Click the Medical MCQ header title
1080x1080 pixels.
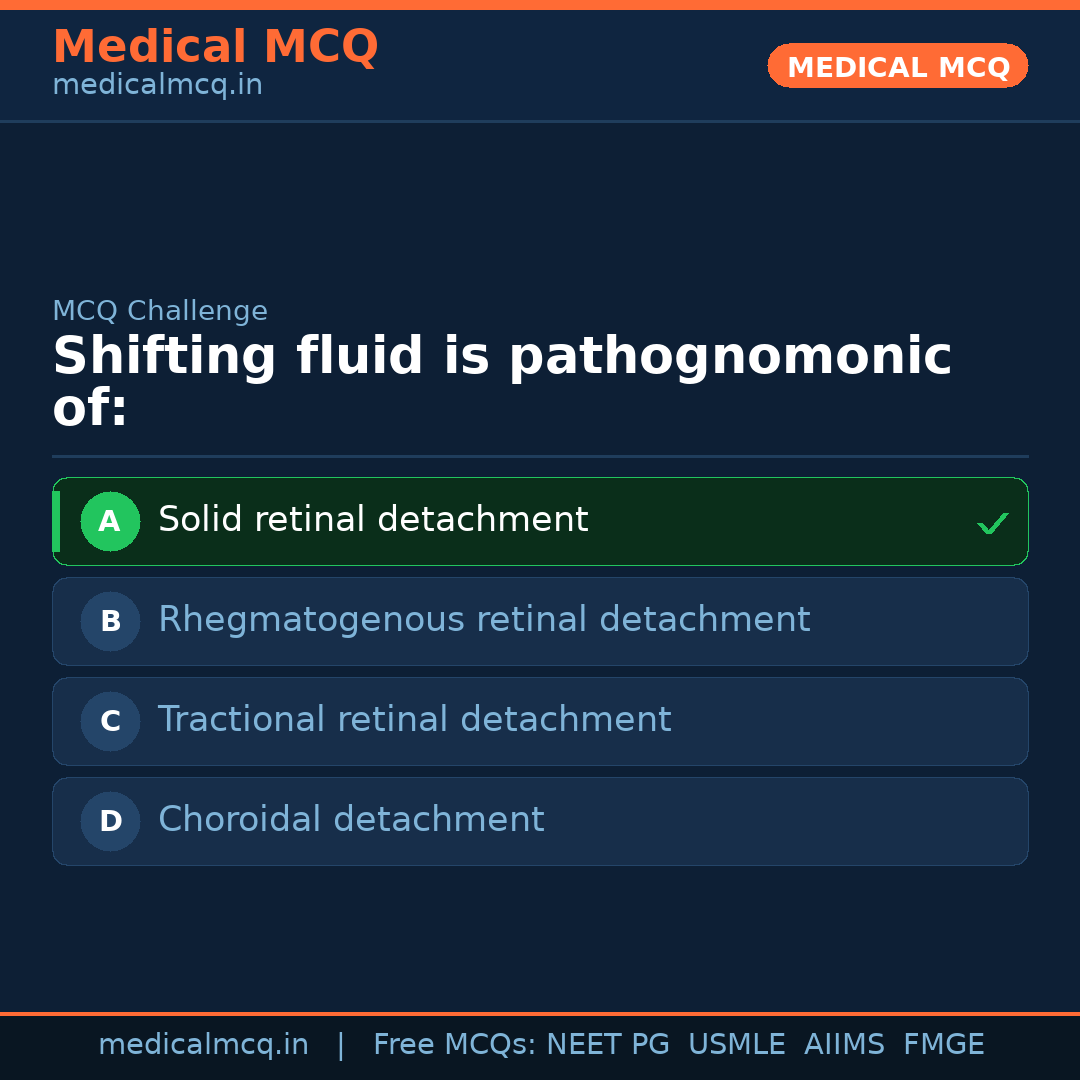pyautogui.click(x=215, y=47)
